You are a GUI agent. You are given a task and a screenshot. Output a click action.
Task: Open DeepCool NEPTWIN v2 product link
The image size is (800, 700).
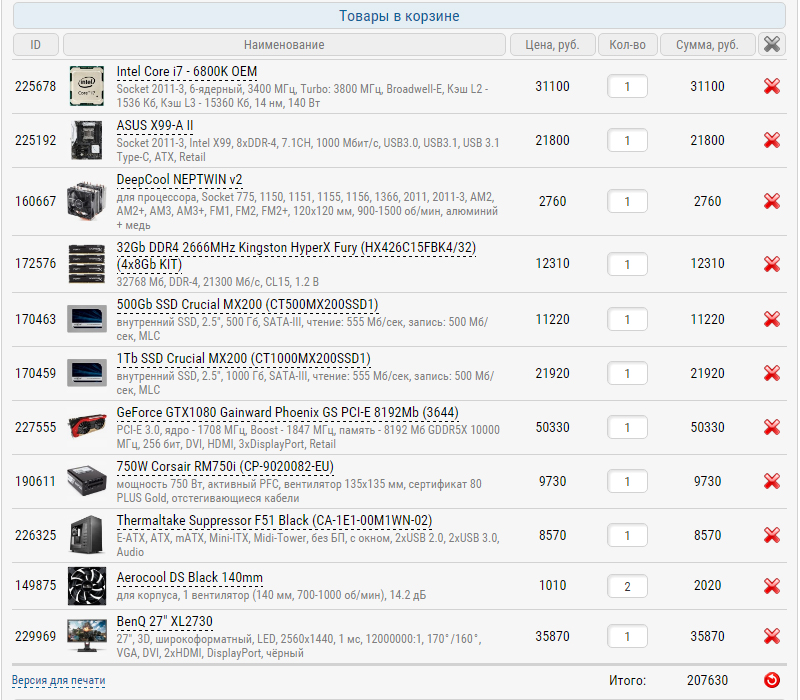click(179, 180)
